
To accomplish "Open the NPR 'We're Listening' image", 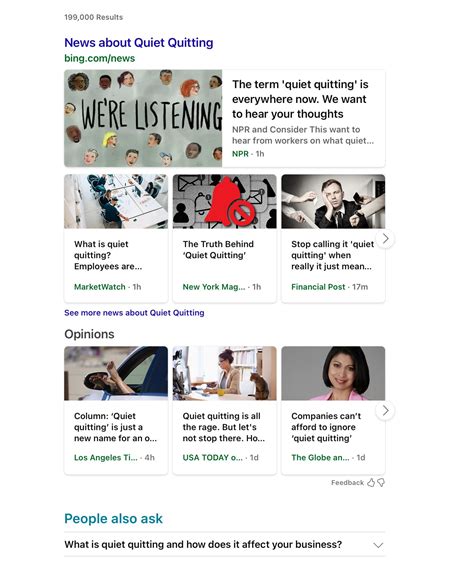I will pyautogui.click(x=143, y=118).
